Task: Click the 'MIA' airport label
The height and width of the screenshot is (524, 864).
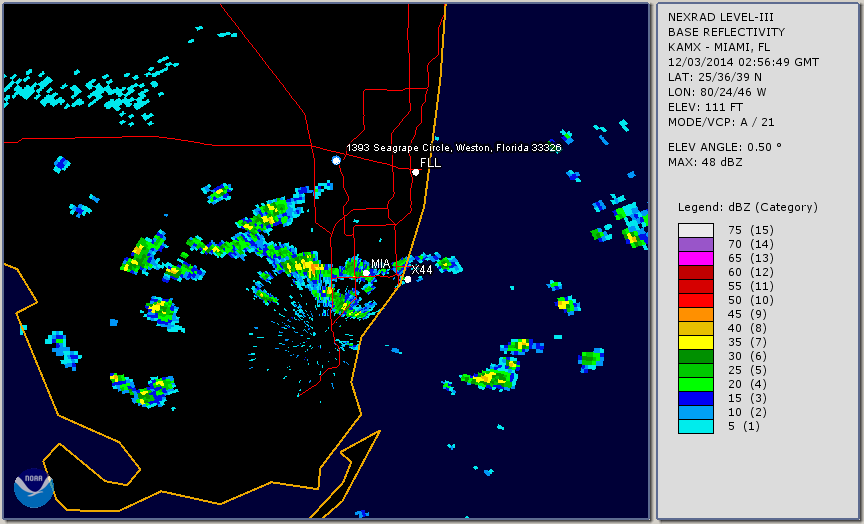Action: click(x=380, y=264)
